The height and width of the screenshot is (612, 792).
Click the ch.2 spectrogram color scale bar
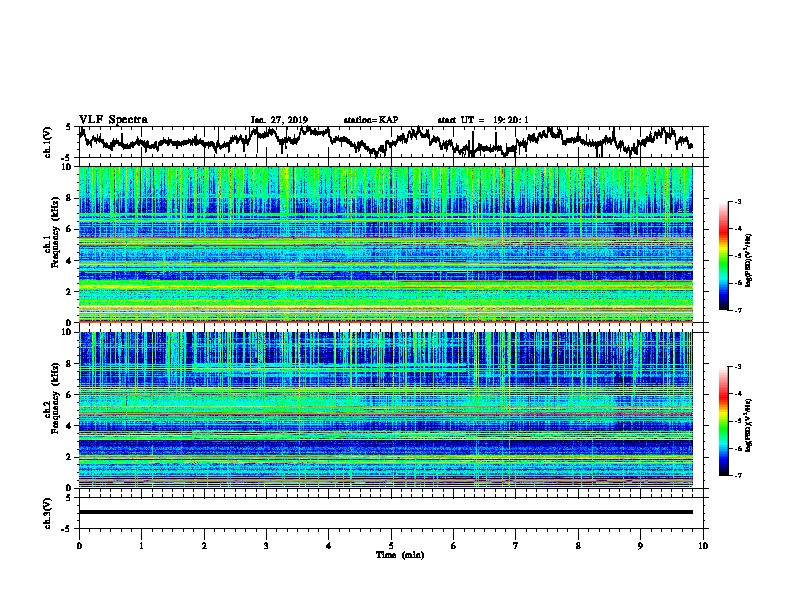click(x=723, y=421)
